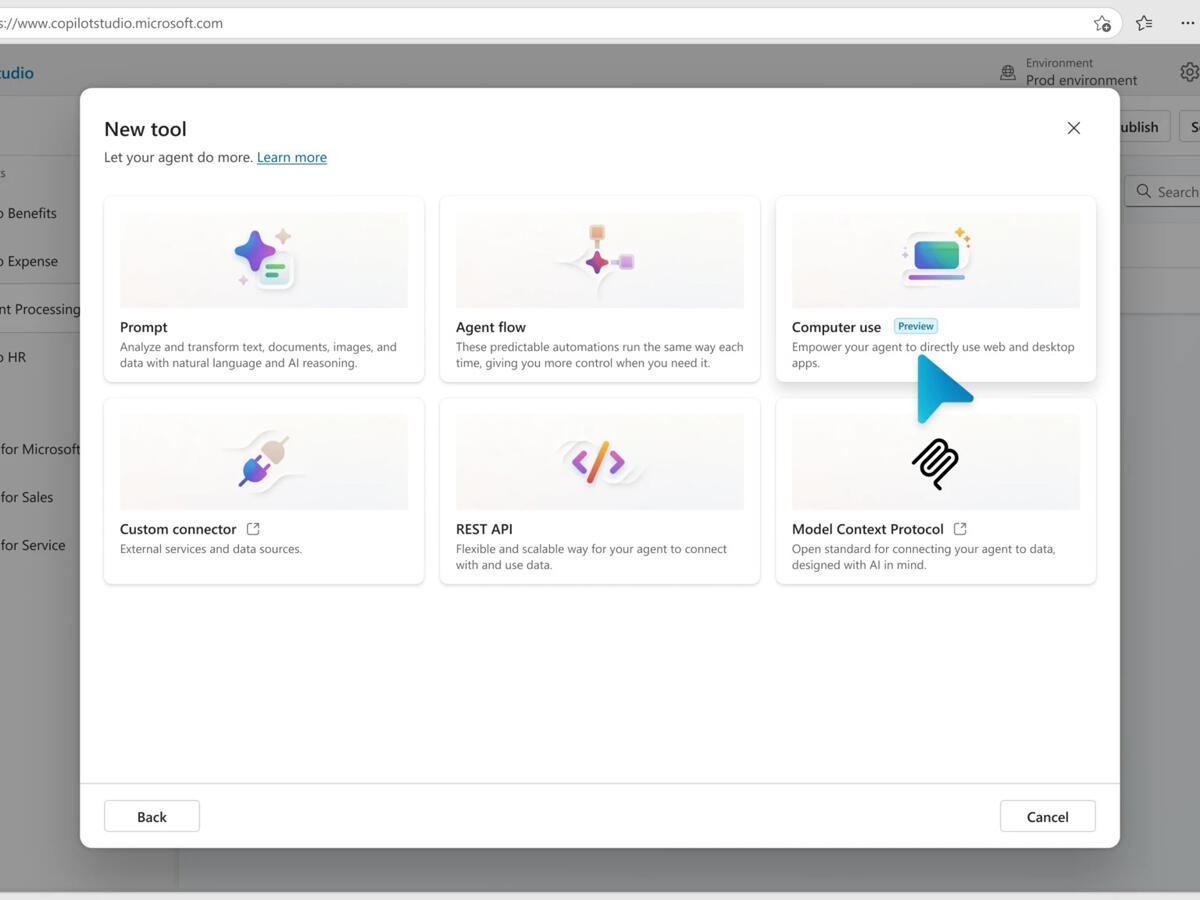This screenshot has height=900, width=1200.
Task: Click the Computer use laptop icon
Action: click(x=937, y=254)
